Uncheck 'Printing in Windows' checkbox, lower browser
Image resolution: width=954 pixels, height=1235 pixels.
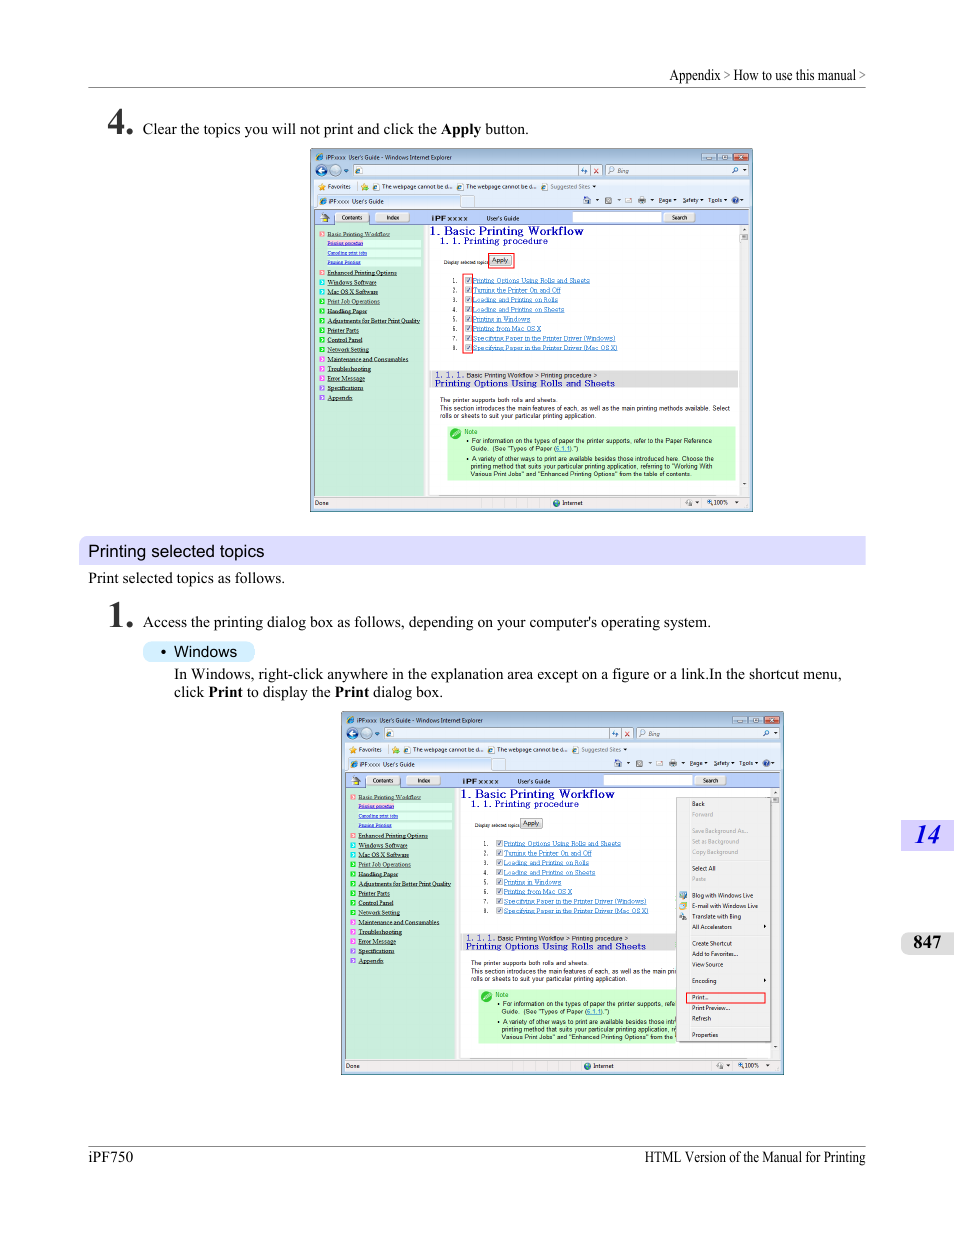[499, 883]
